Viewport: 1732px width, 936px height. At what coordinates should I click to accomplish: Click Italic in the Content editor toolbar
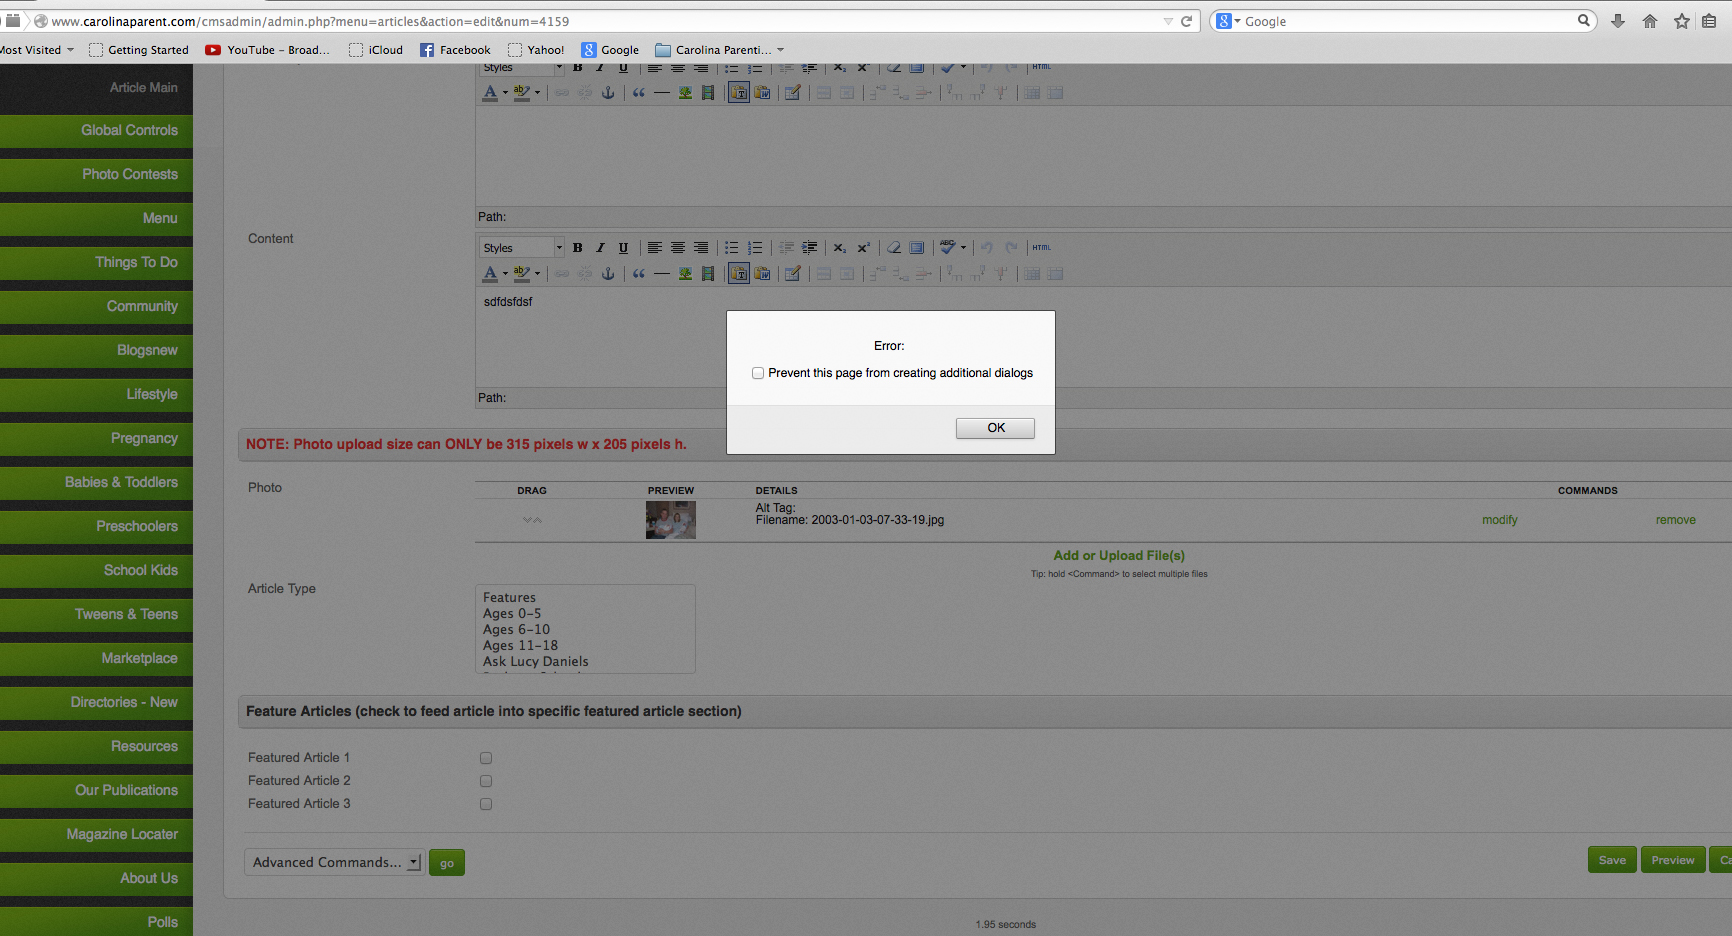[600, 248]
